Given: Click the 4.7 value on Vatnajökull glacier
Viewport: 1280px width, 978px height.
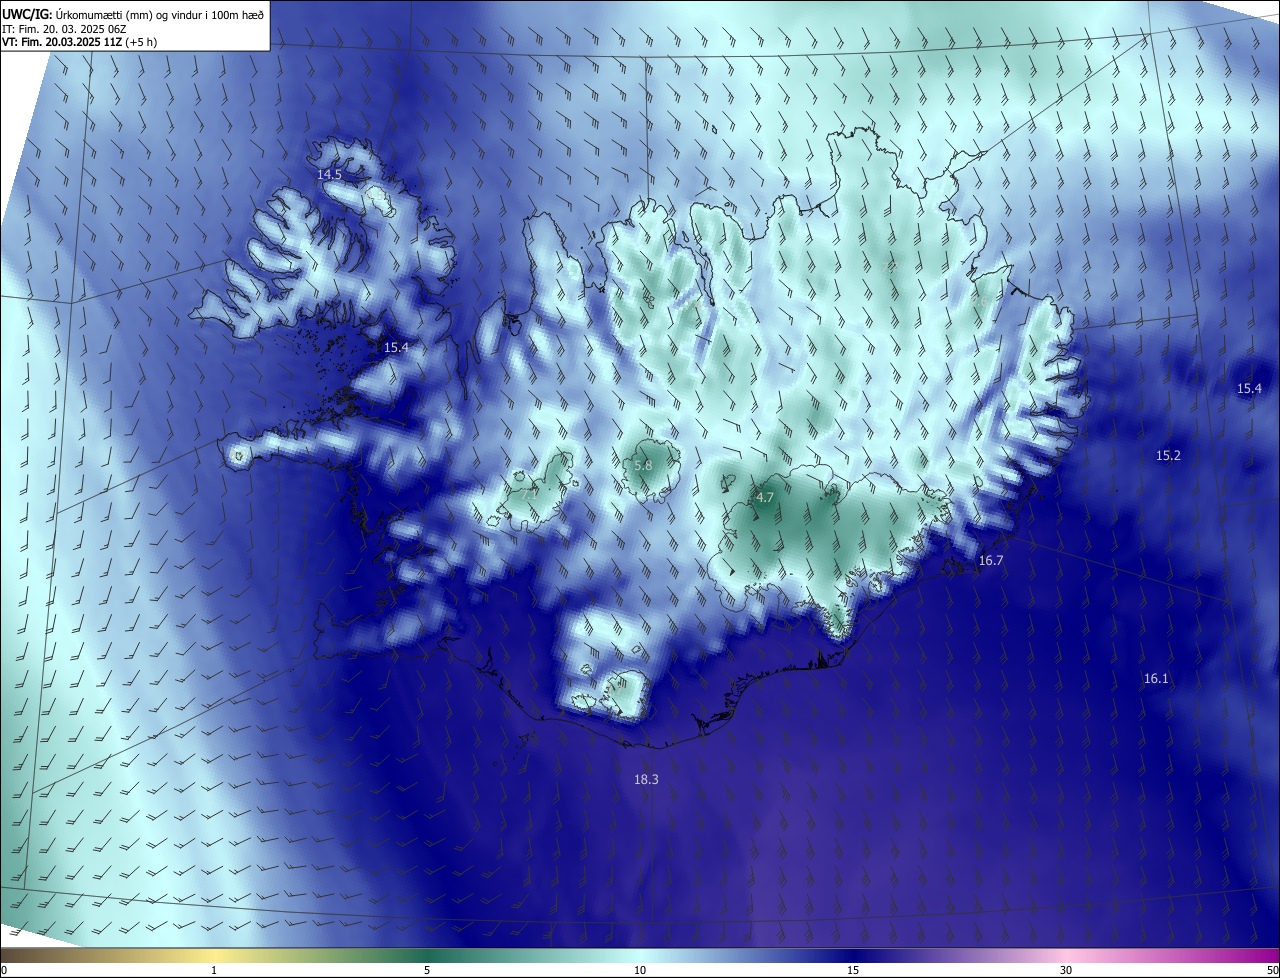Looking at the screenshot, I should (x=765, y=497).
